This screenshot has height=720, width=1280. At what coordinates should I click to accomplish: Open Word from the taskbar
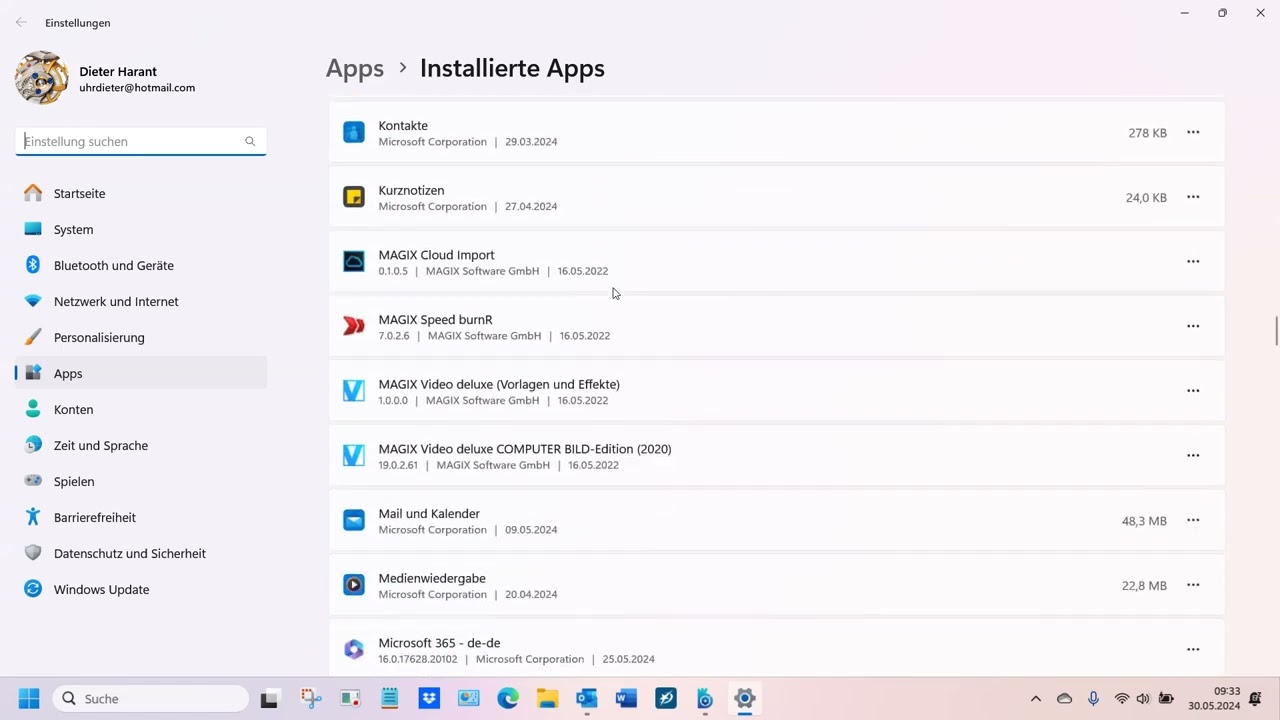pos(626,698)
